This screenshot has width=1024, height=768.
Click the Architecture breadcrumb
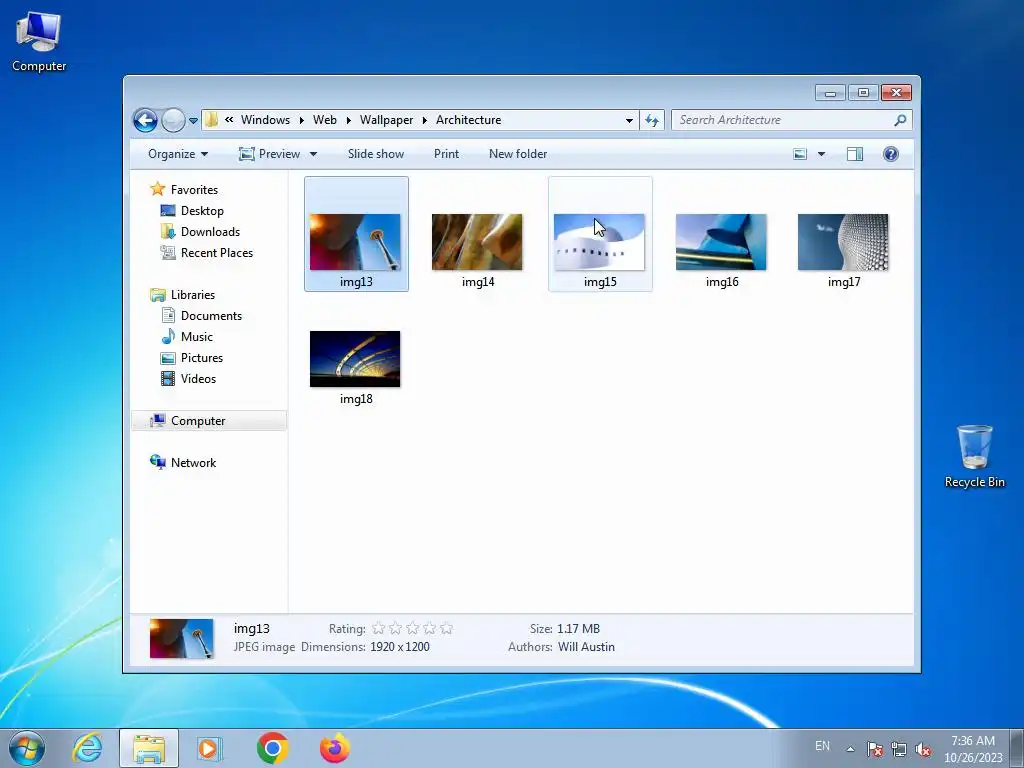tap(468, 120)
